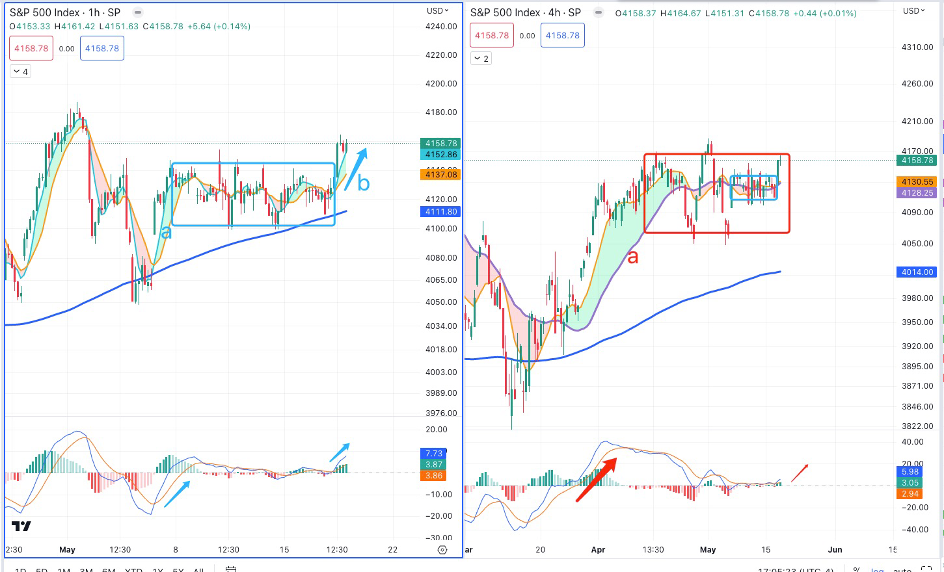
Task: Select the green 4158.78 price label on 1h axis
Action: point(441,143)
